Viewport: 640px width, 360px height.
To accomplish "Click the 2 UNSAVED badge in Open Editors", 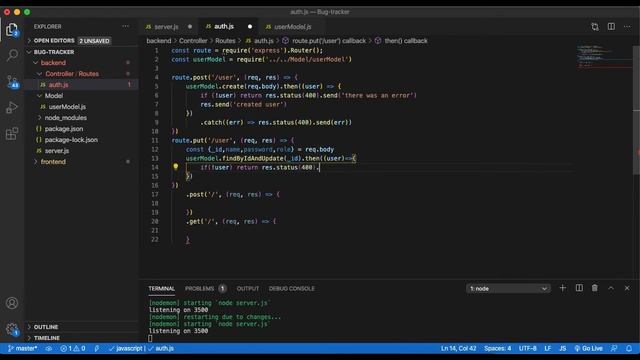I will pyautogui.click(x=94, y=41).
